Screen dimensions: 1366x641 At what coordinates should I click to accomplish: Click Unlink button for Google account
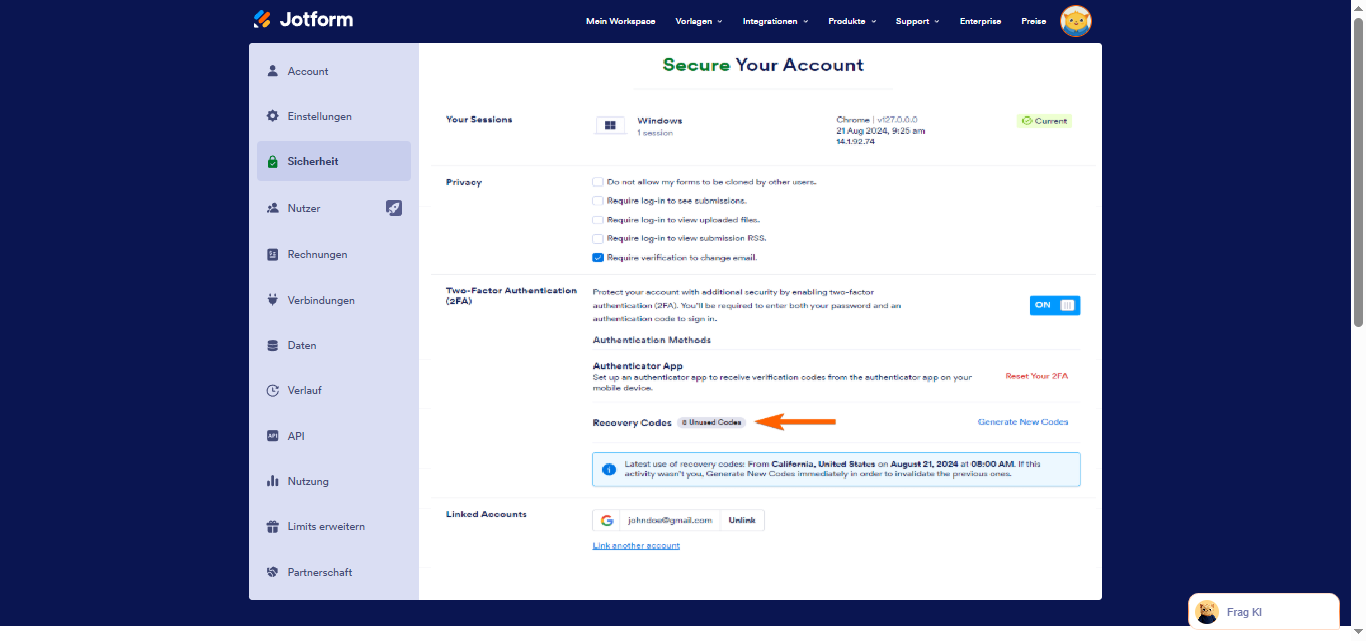[742, 520]
